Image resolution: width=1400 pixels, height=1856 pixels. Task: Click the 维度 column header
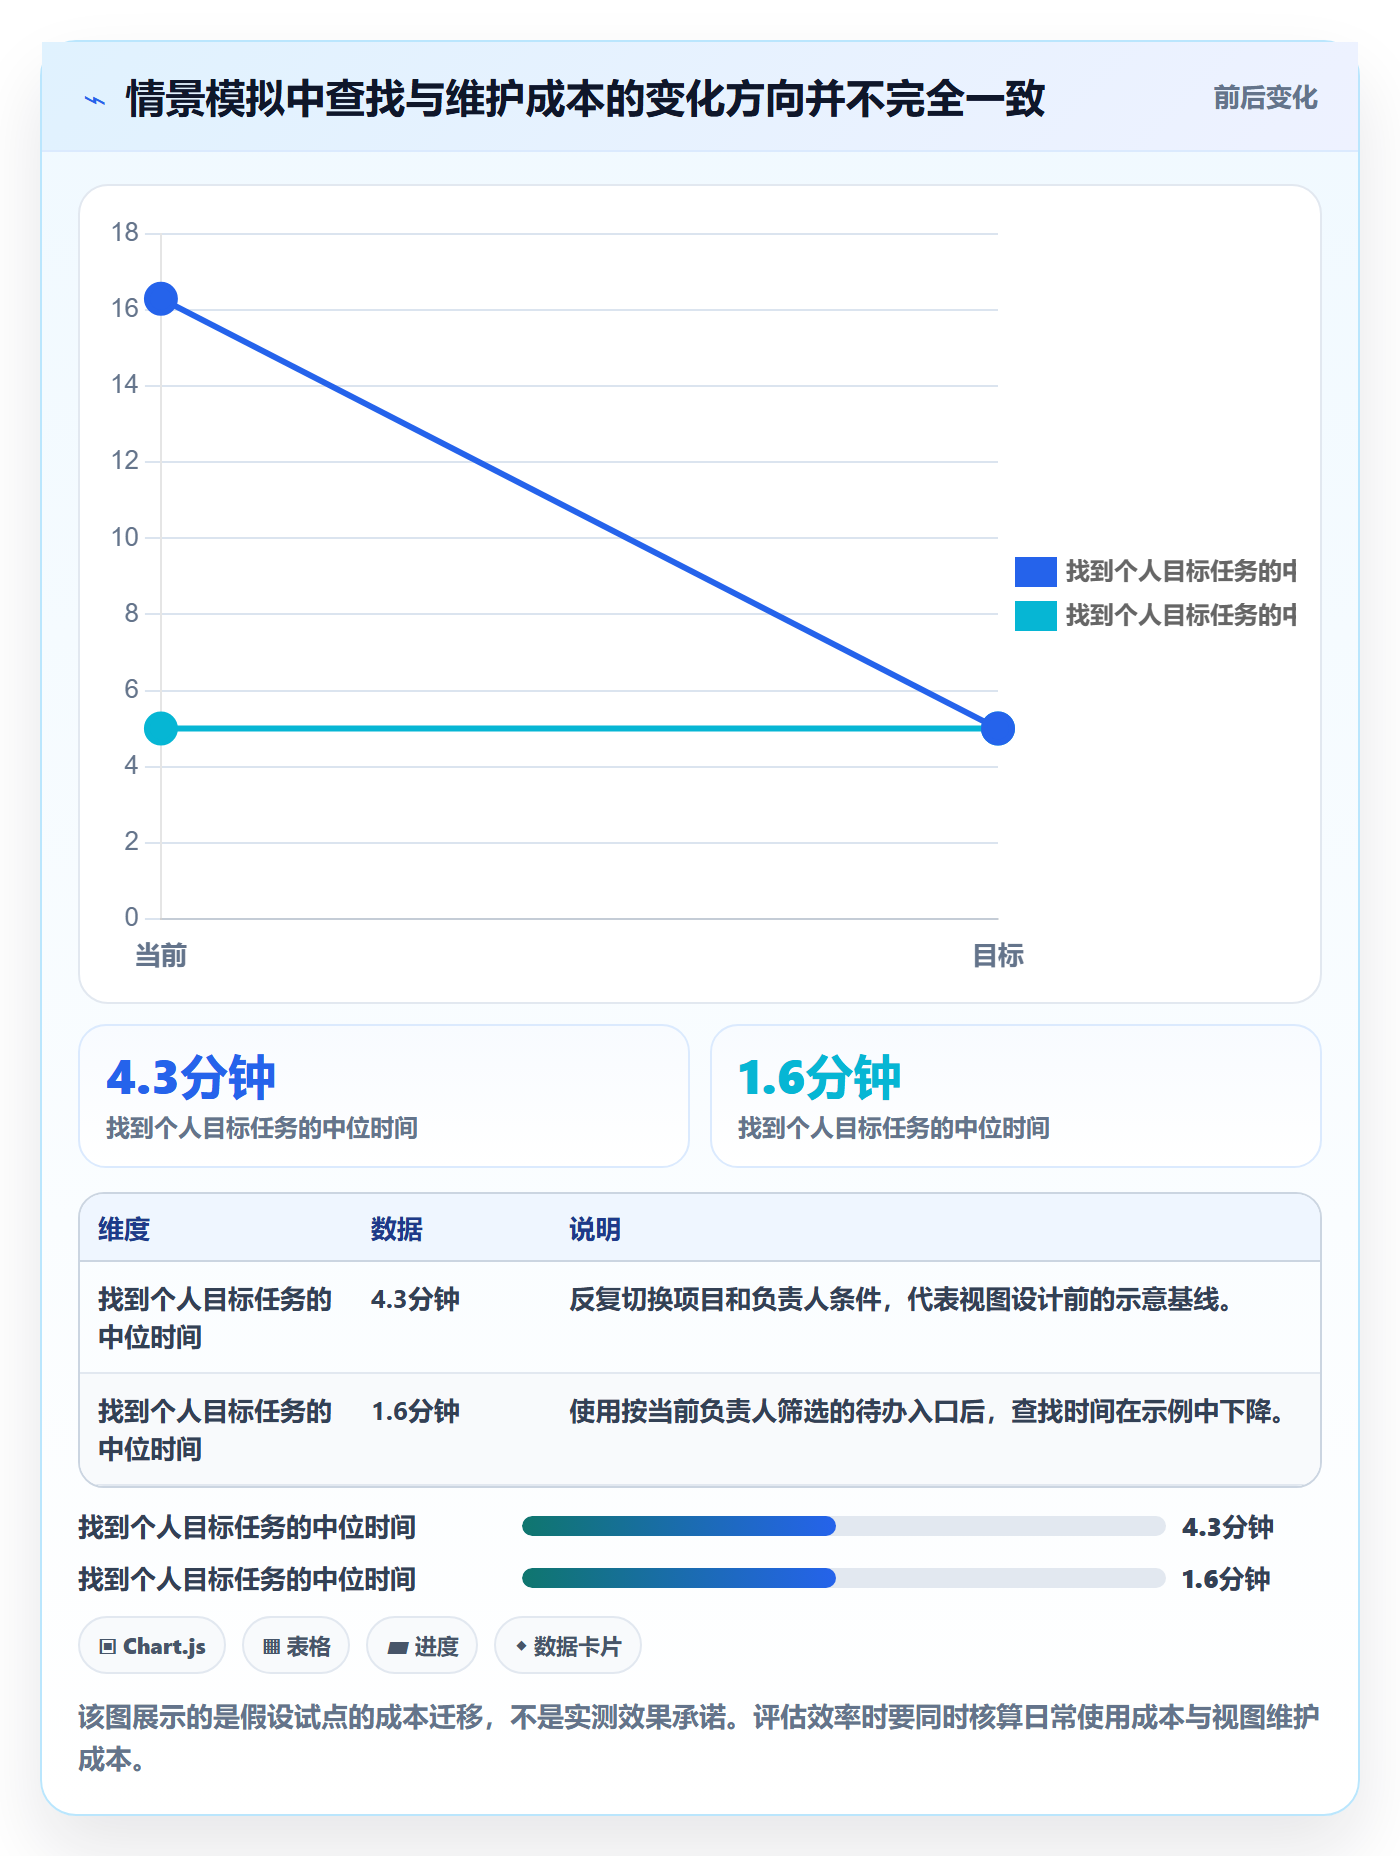(124, 1229)
